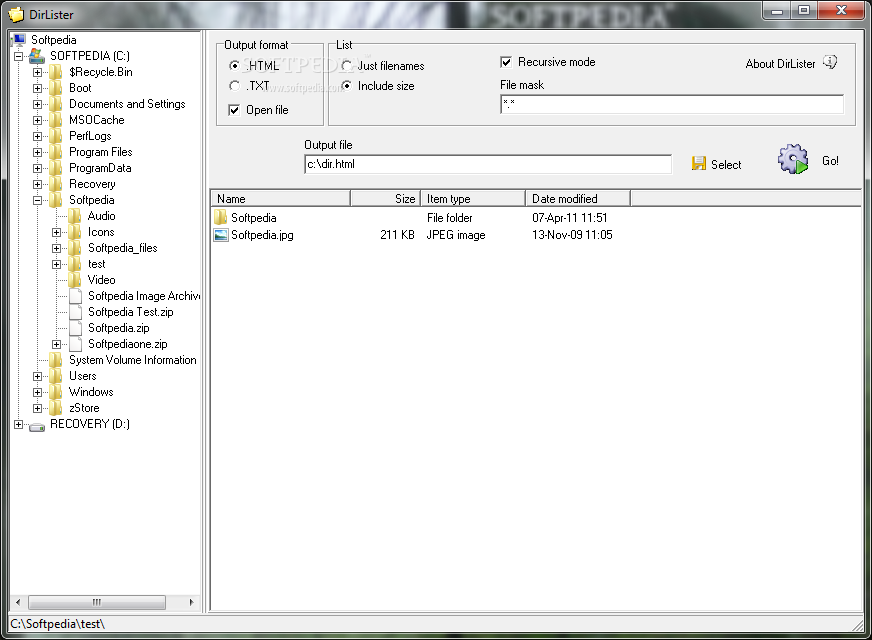Minimize the DirLister window
This screenshot has width=872, height=640.
(777, 10)
